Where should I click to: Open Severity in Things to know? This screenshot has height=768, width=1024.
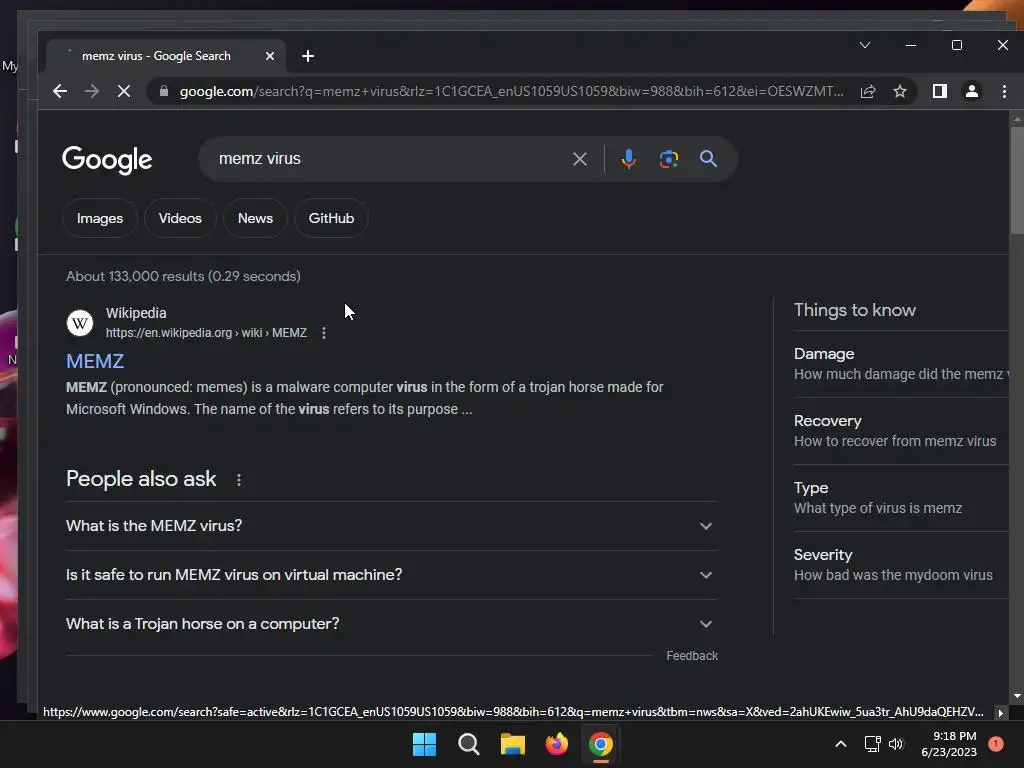(901, 565)
